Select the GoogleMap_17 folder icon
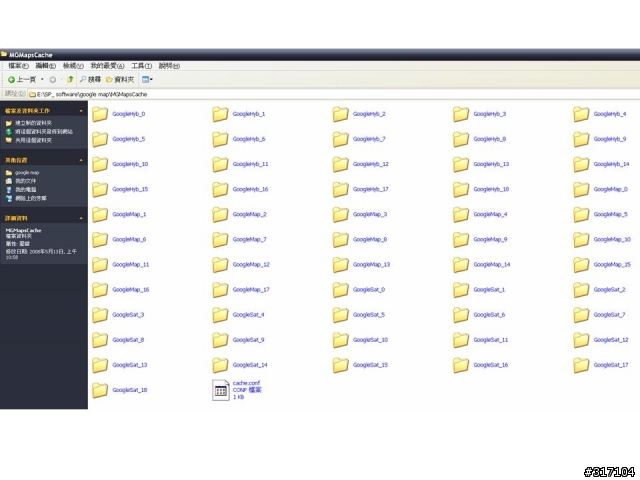The height and width of the screenshot is (480, 640). tap(220, 290)
